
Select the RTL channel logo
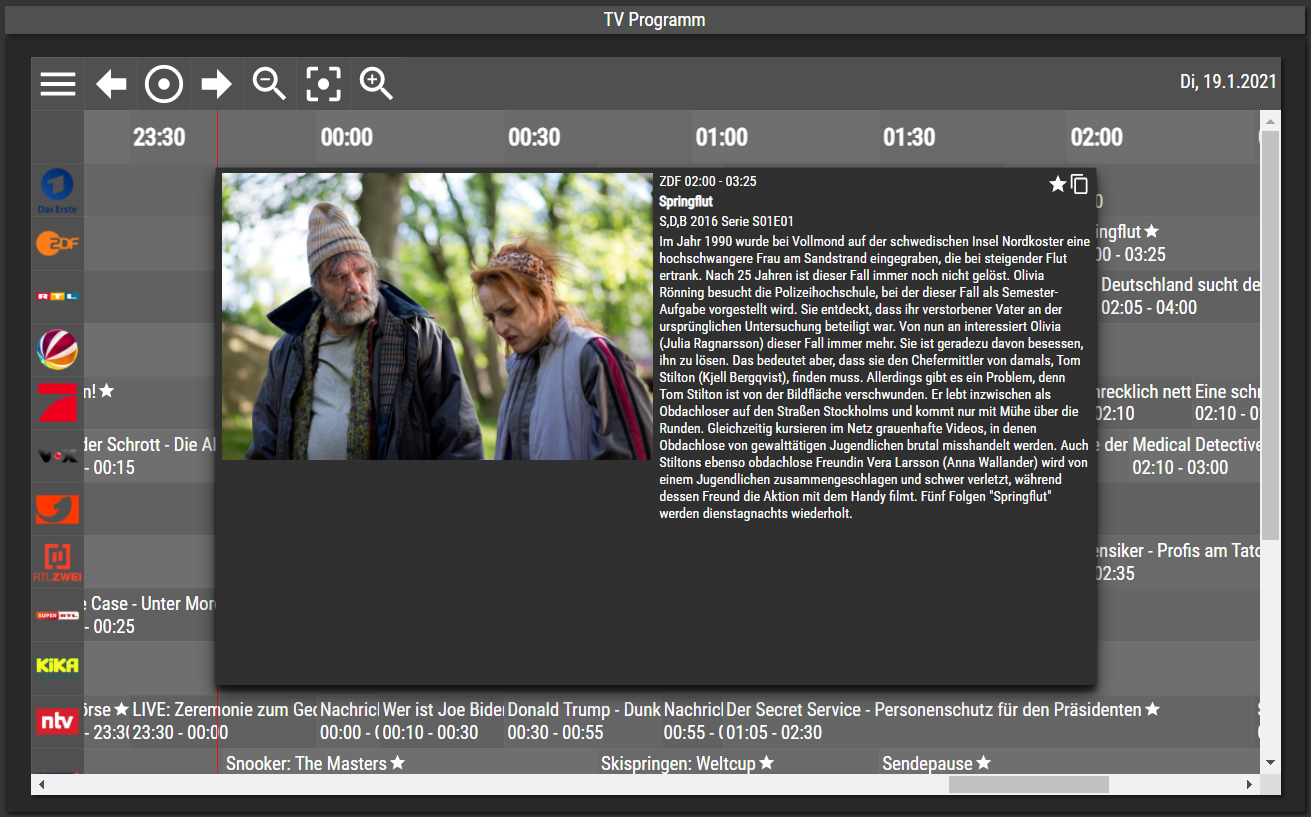coord(57,296)
